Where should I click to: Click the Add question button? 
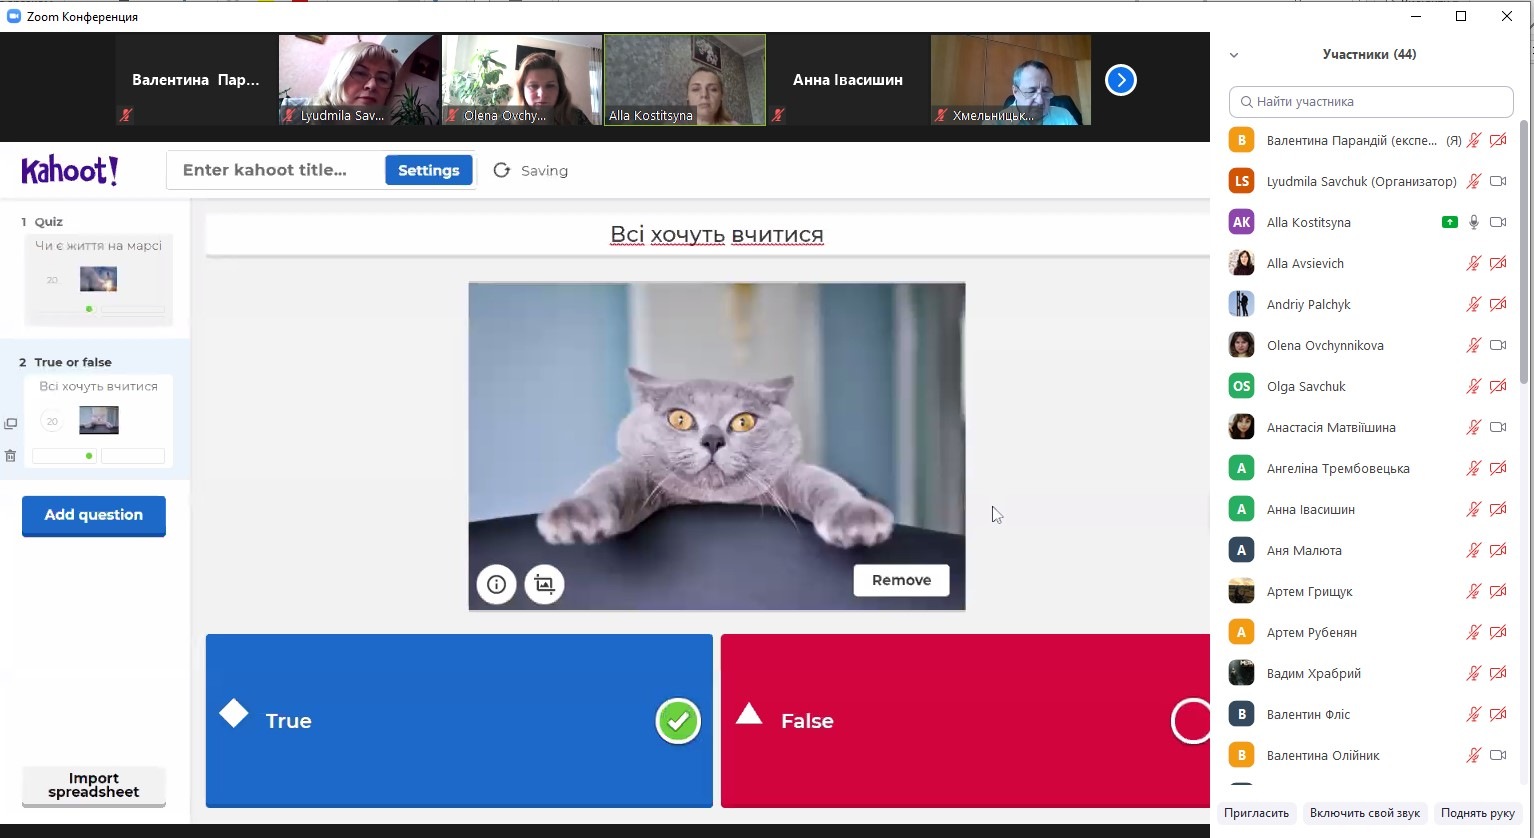point(94,515)
